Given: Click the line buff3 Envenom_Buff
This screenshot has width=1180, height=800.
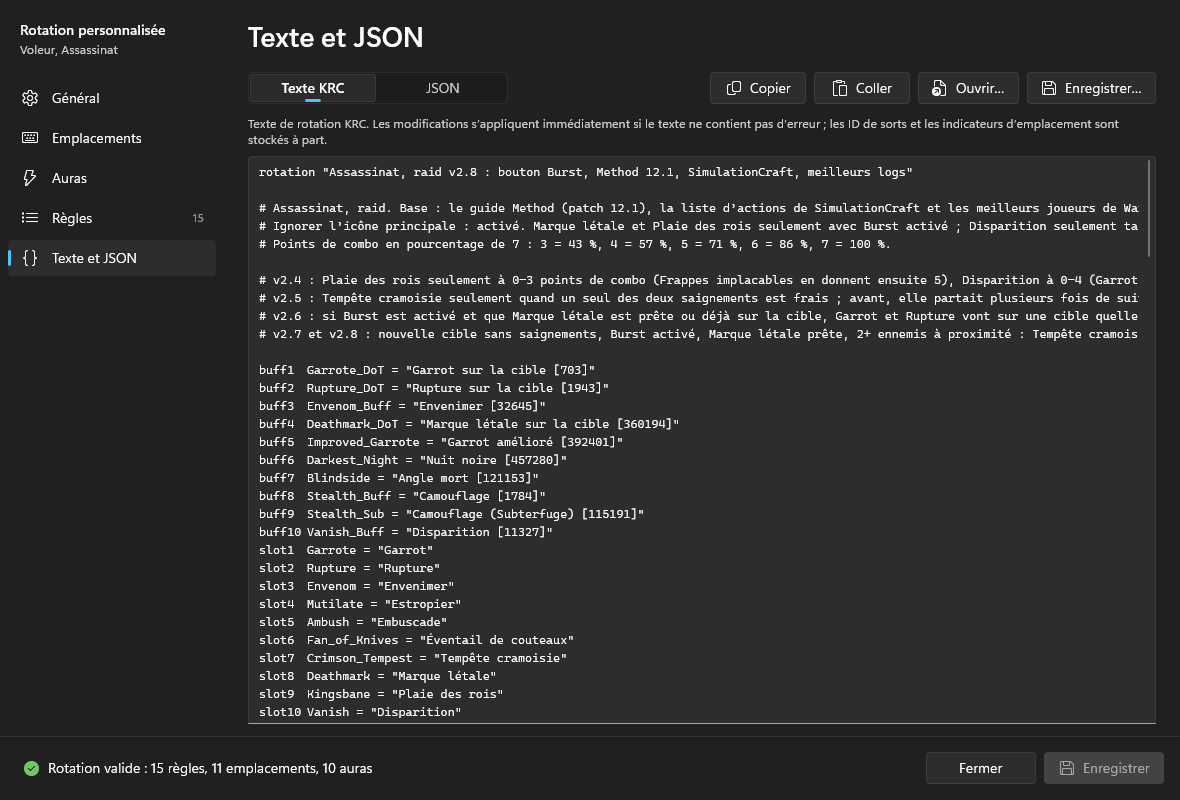Looking at the screenshot, I should (x=402, y=406).
